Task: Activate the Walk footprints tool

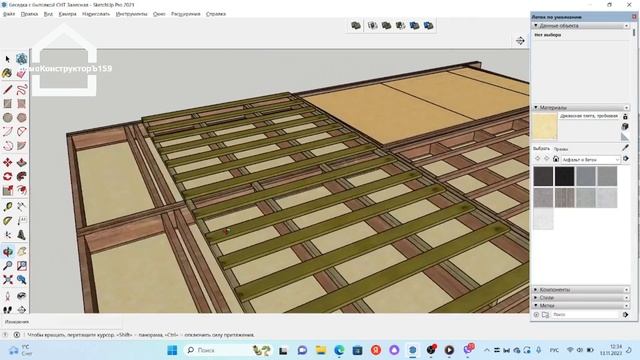Action: point(7,310)
